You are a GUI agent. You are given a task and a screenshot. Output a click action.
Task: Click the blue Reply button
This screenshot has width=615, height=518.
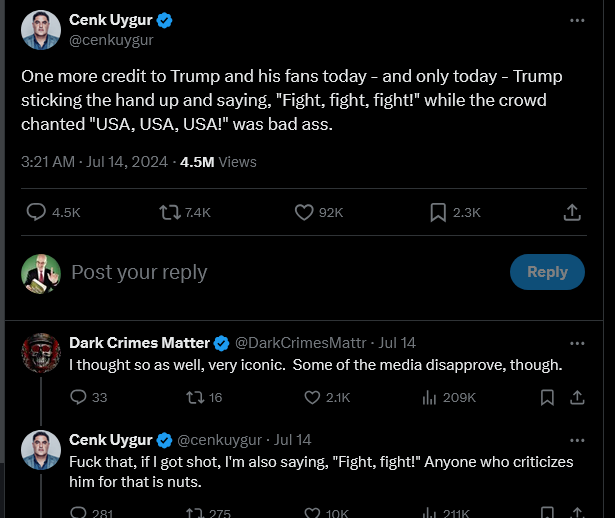tap(547, 272)
